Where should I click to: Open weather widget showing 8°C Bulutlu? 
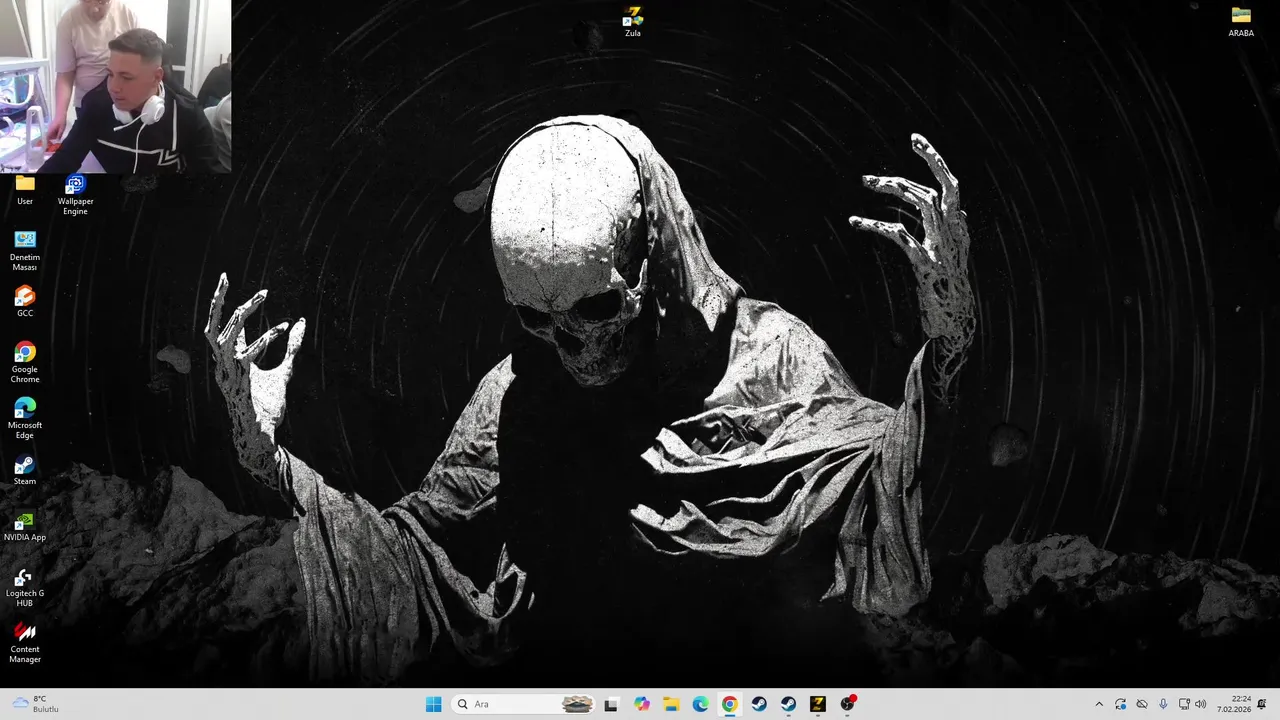[36, 704]
